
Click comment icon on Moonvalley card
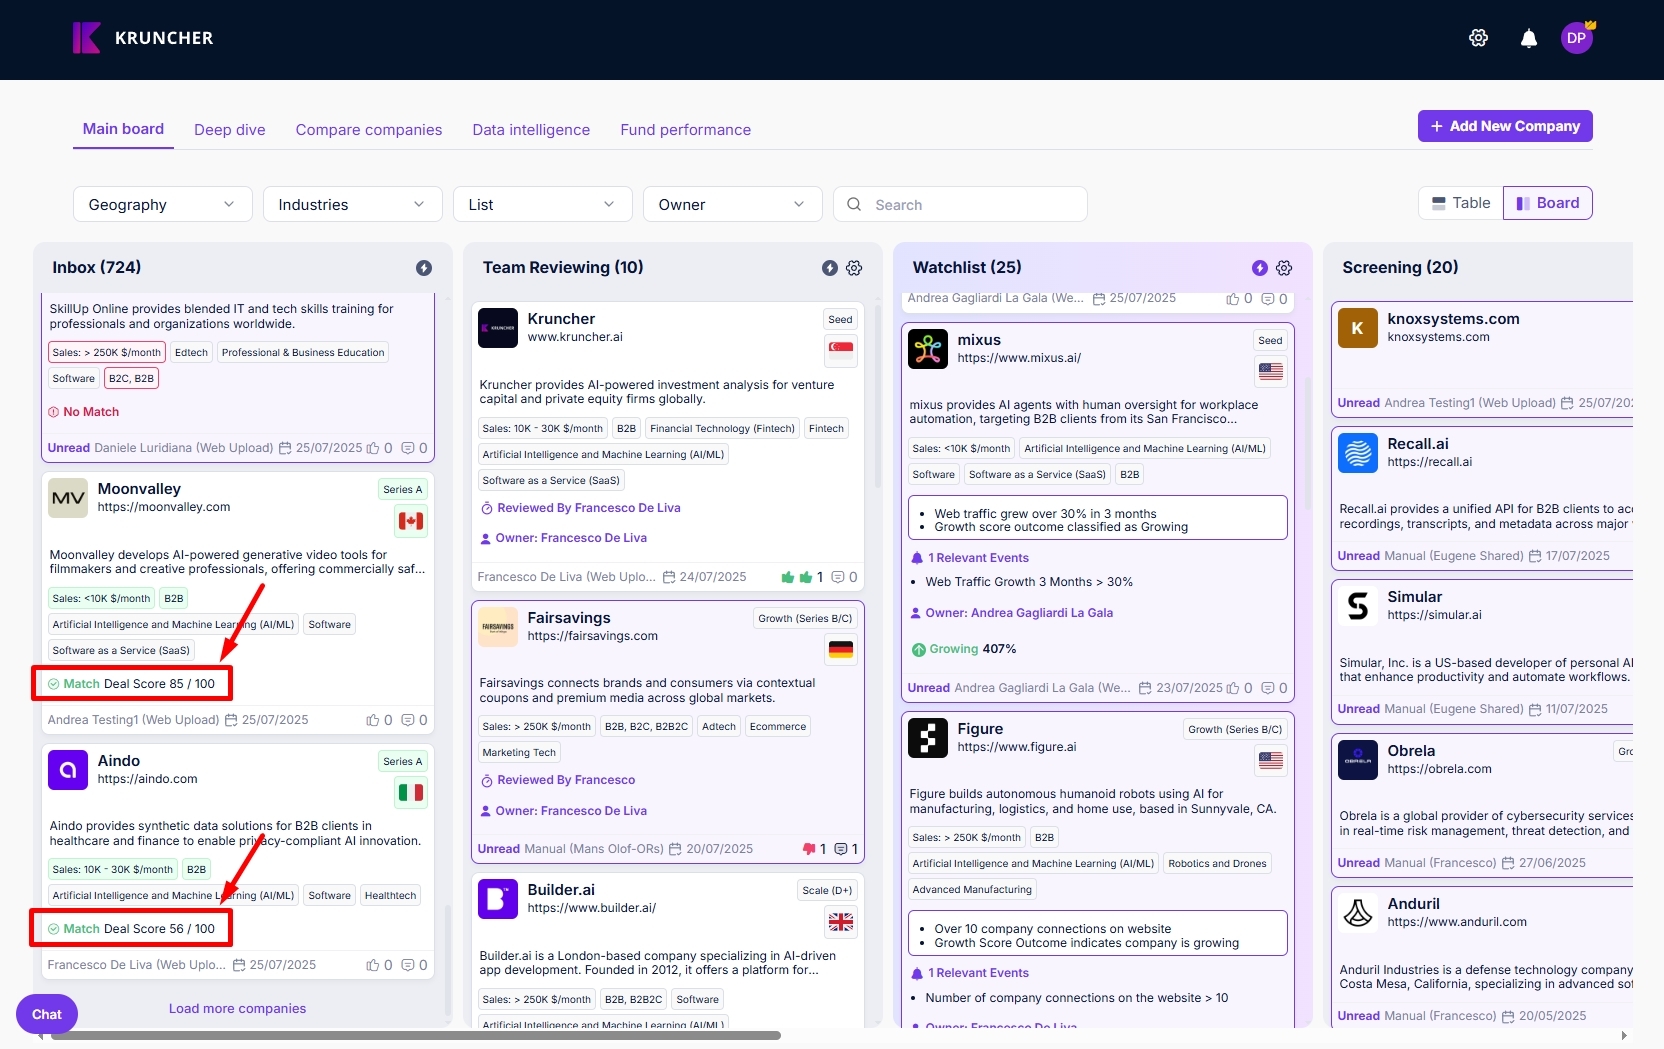[408, 720]
